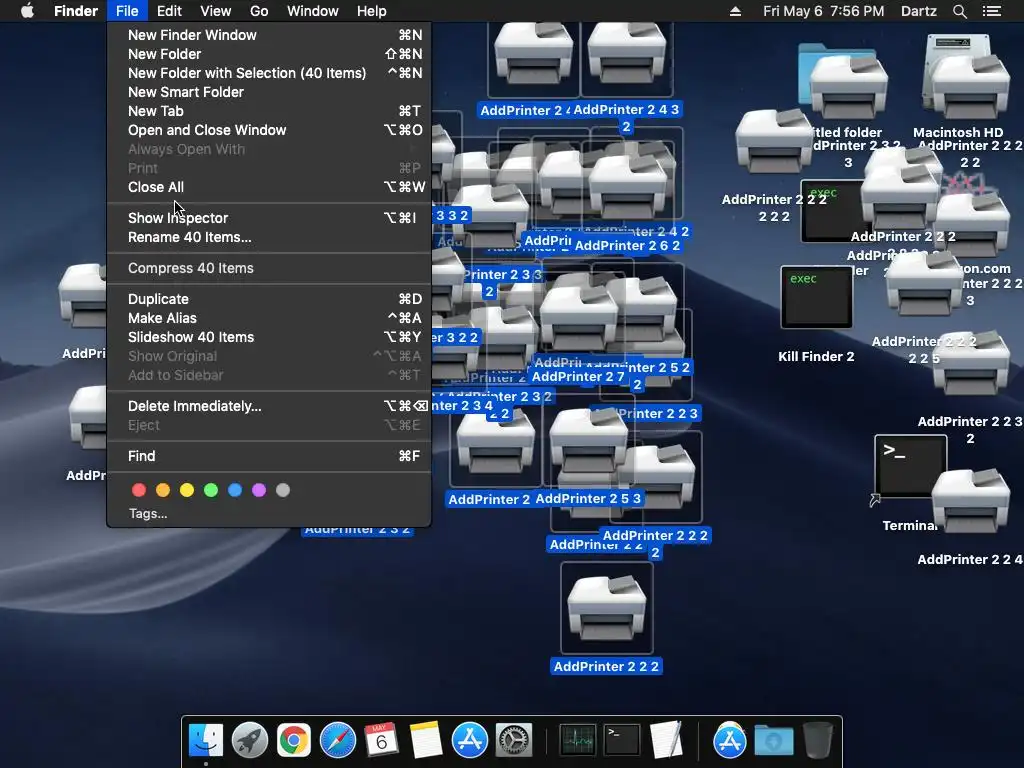Open Terminal icon in the Dock
The image size is (1024, 768).
pyautogui.click(x=622, y=741)
